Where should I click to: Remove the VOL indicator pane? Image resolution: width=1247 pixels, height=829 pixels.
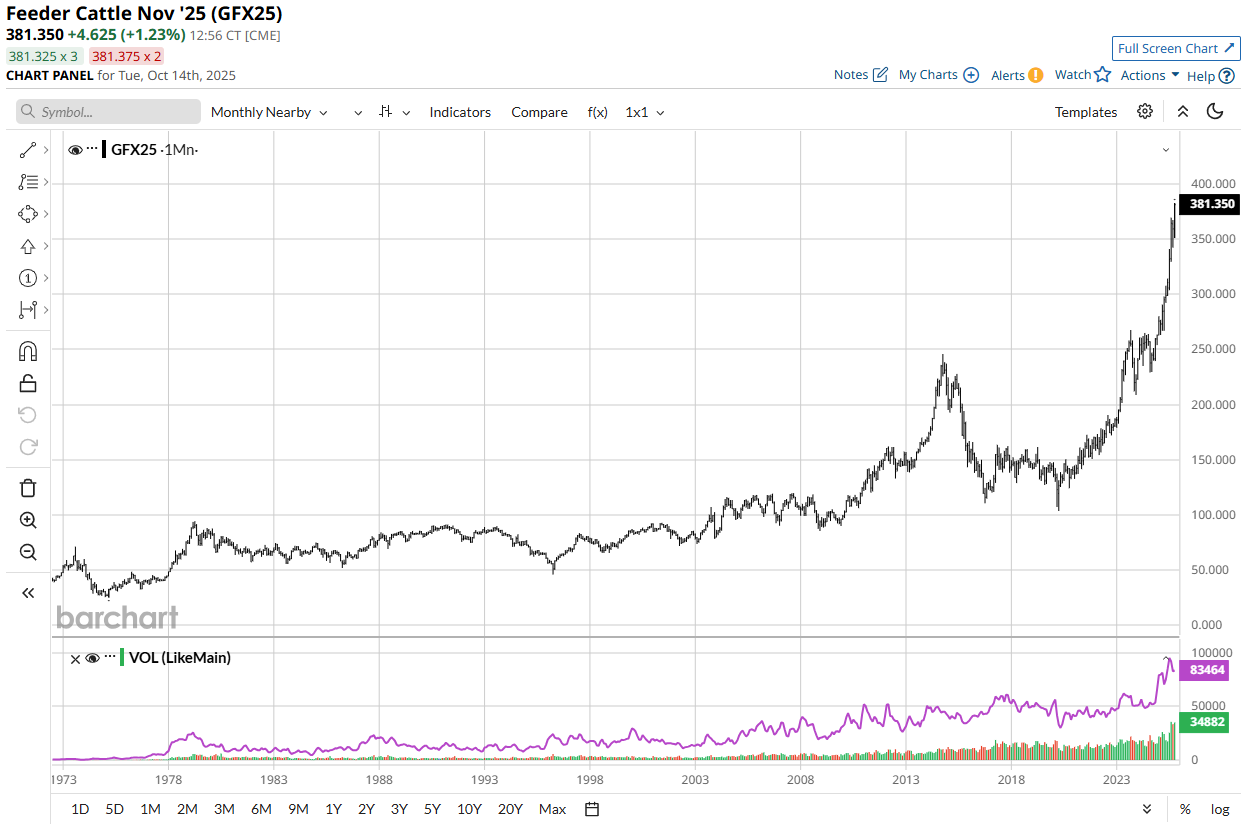[x=75, y=658]
